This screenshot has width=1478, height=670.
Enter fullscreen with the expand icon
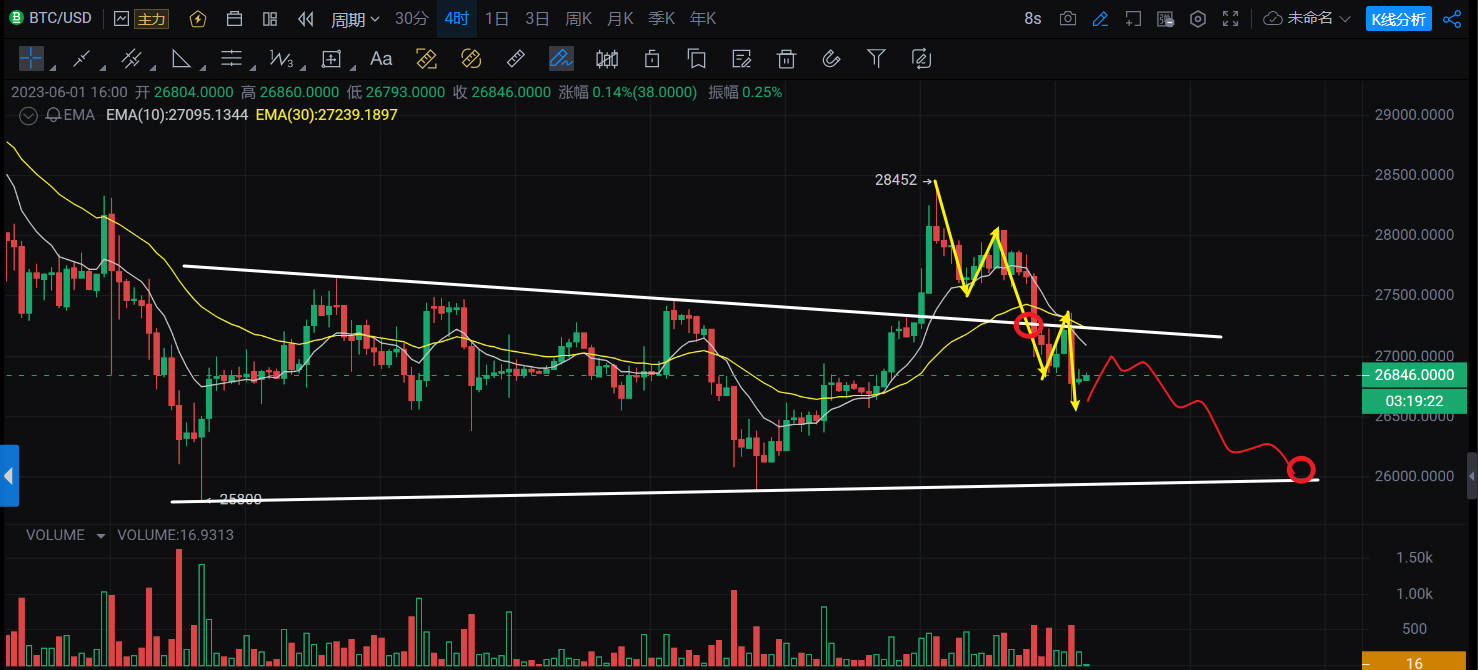(x=1231, y=18)
